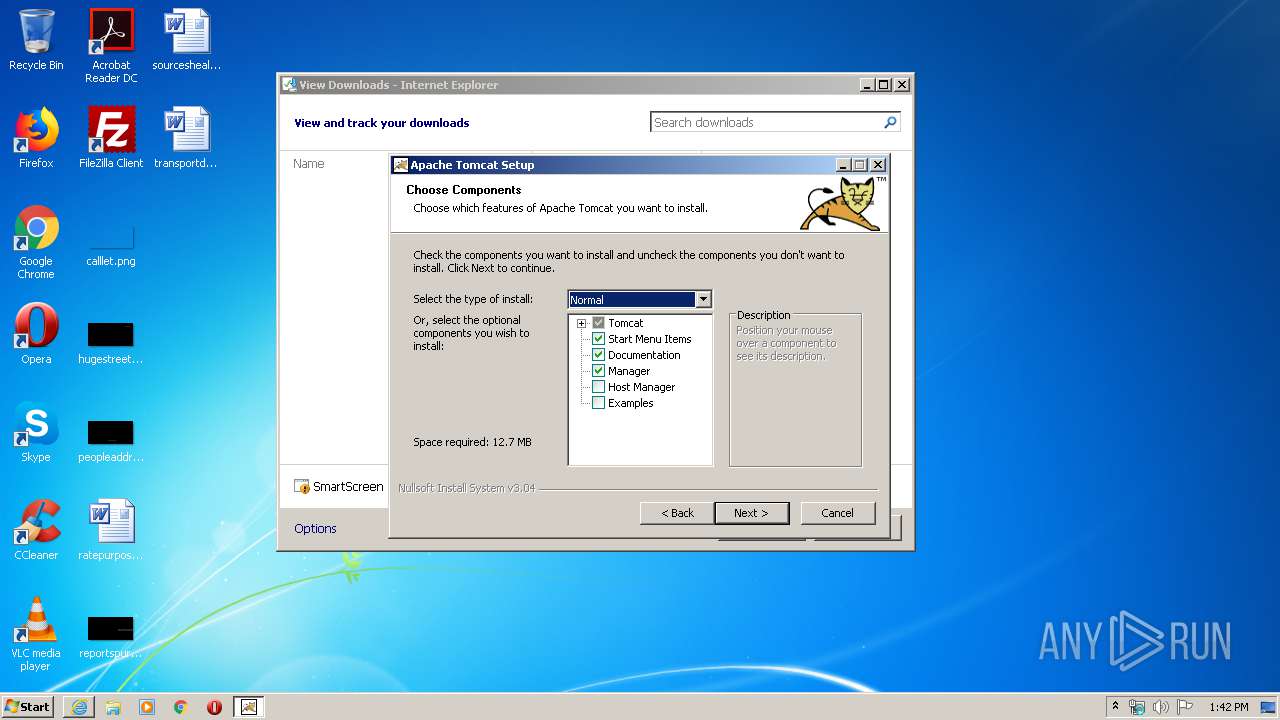This screenshot has height=720, width=1280.
Task: Launch Google Chrome desktop shortcut
Action: pos(36,242)
